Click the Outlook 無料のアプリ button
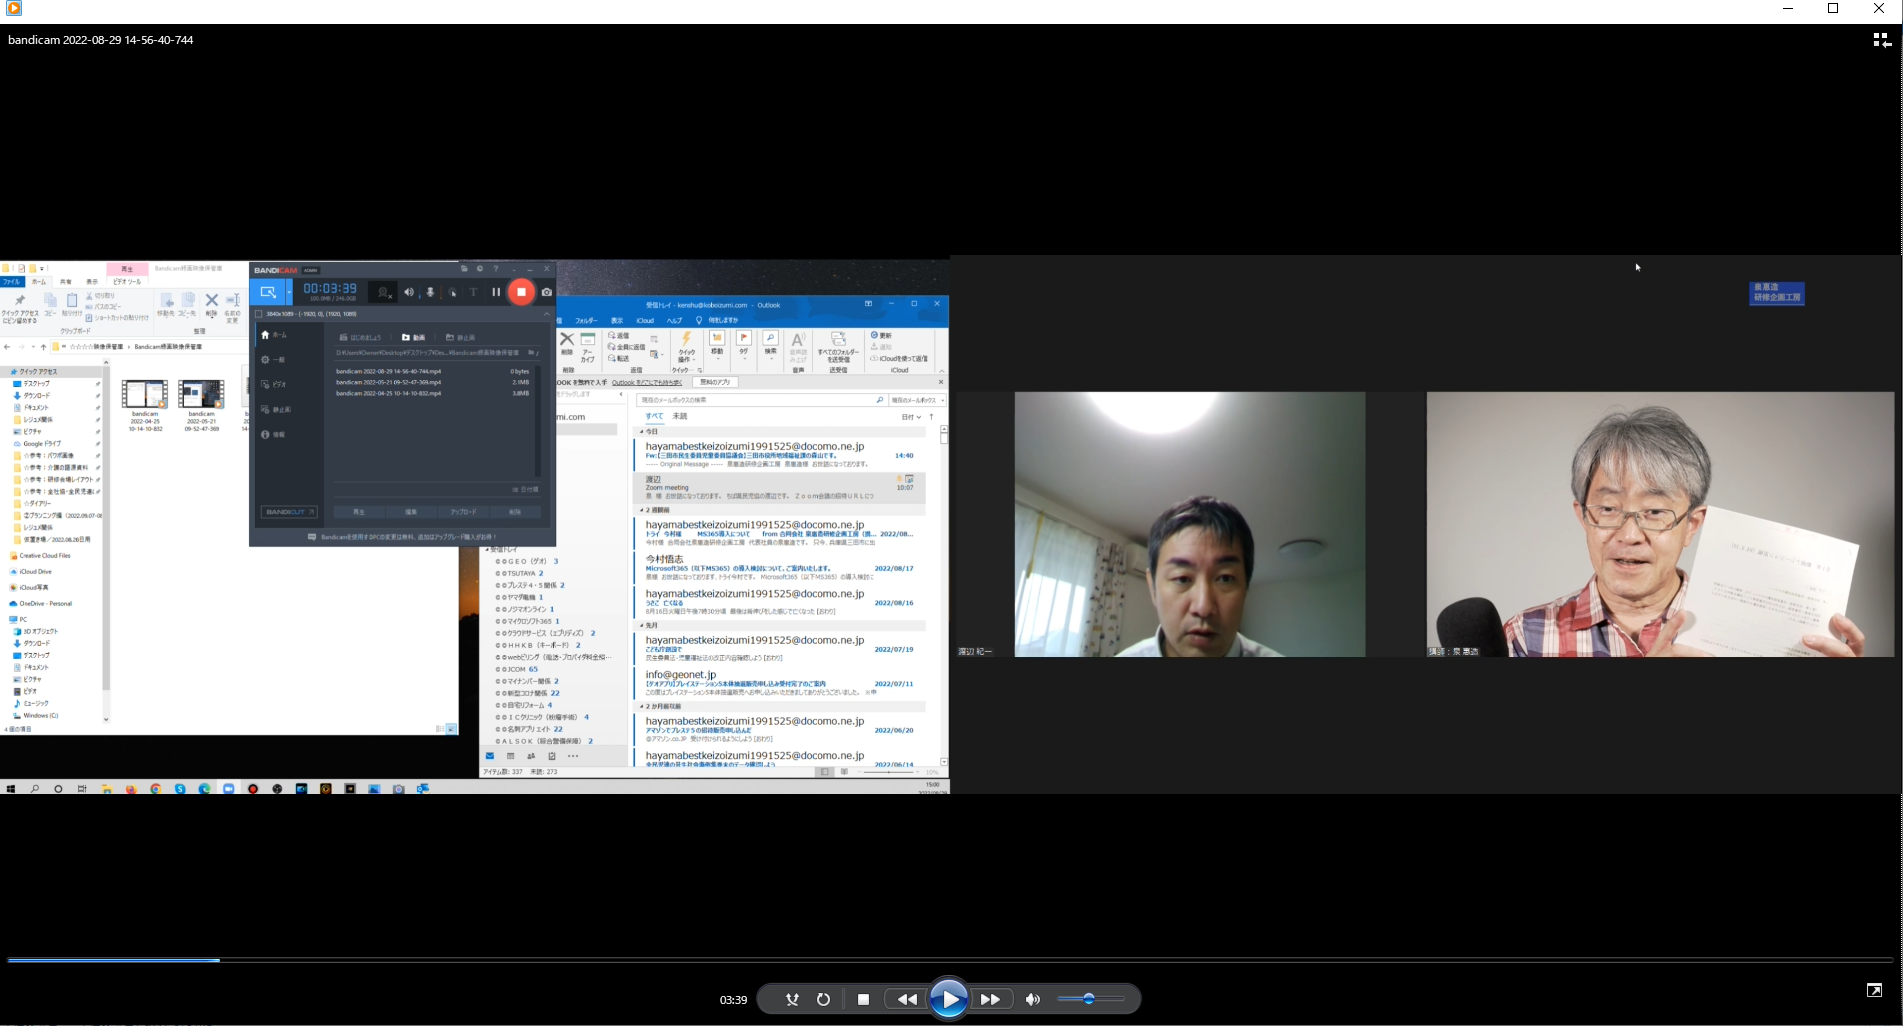The image size is (1903, 1026). point(715,382)
